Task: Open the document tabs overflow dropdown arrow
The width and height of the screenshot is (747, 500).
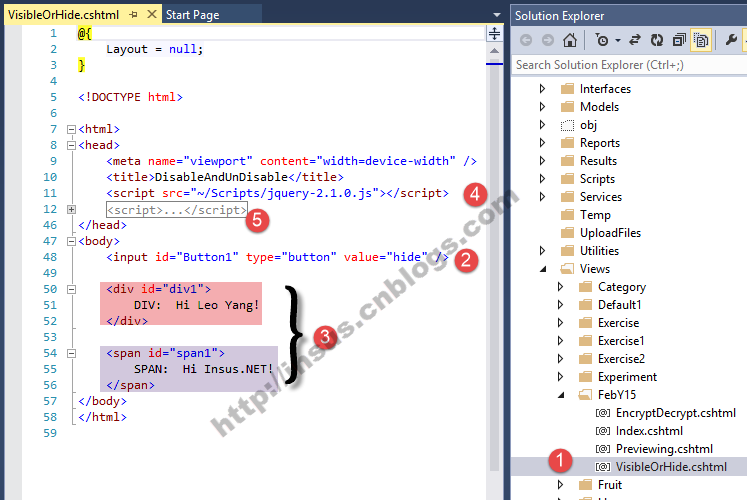Action: pyautogui.click(x=496, y=15)
